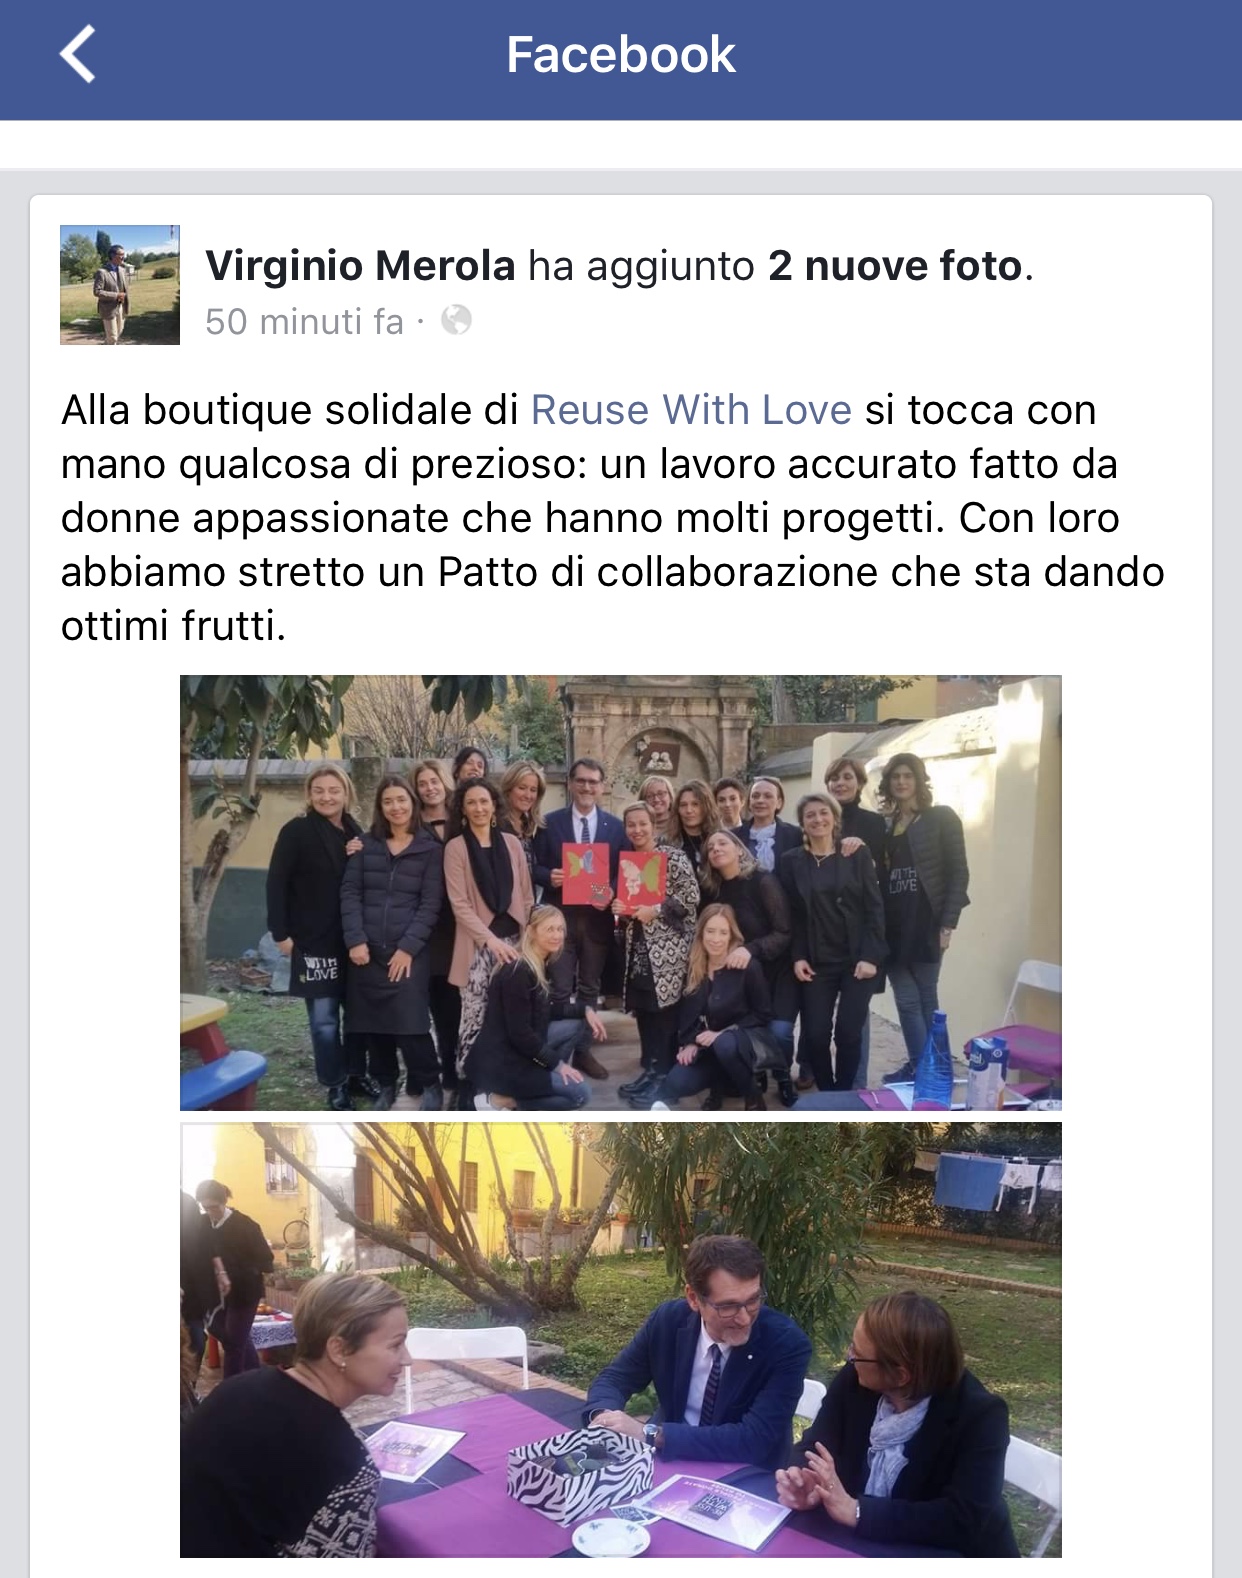Click the zebra-pattern box on the table
This screenshot has width=1242, height=1578.
point(580,1469)
